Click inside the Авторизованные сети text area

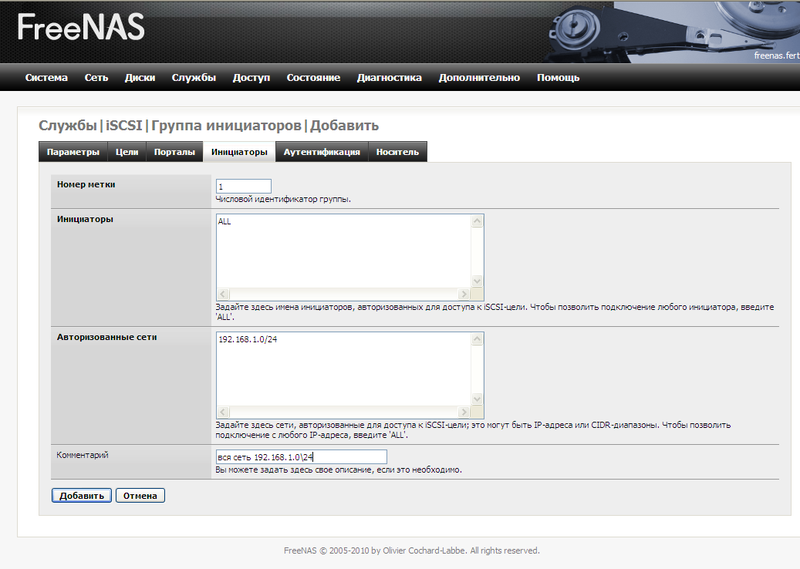(x=343, y=369)
